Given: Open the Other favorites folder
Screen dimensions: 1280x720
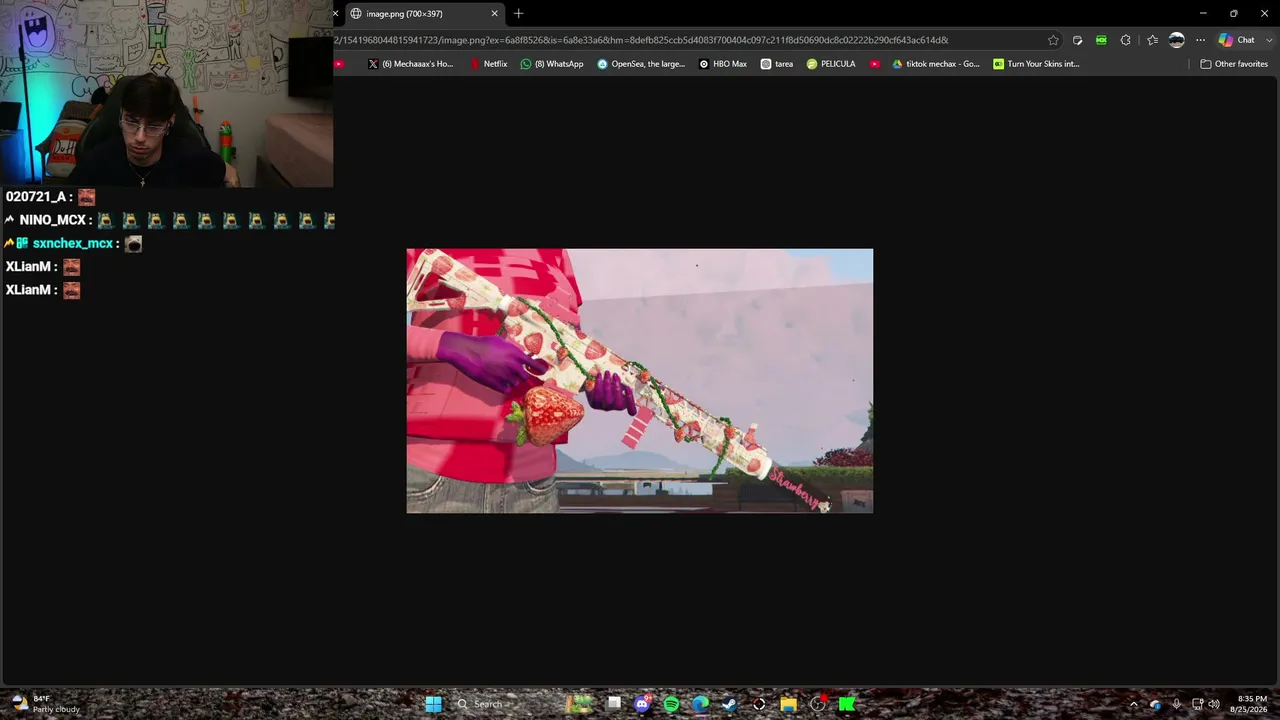Looking at the screenshot, I should click(x=1234, y=64).
